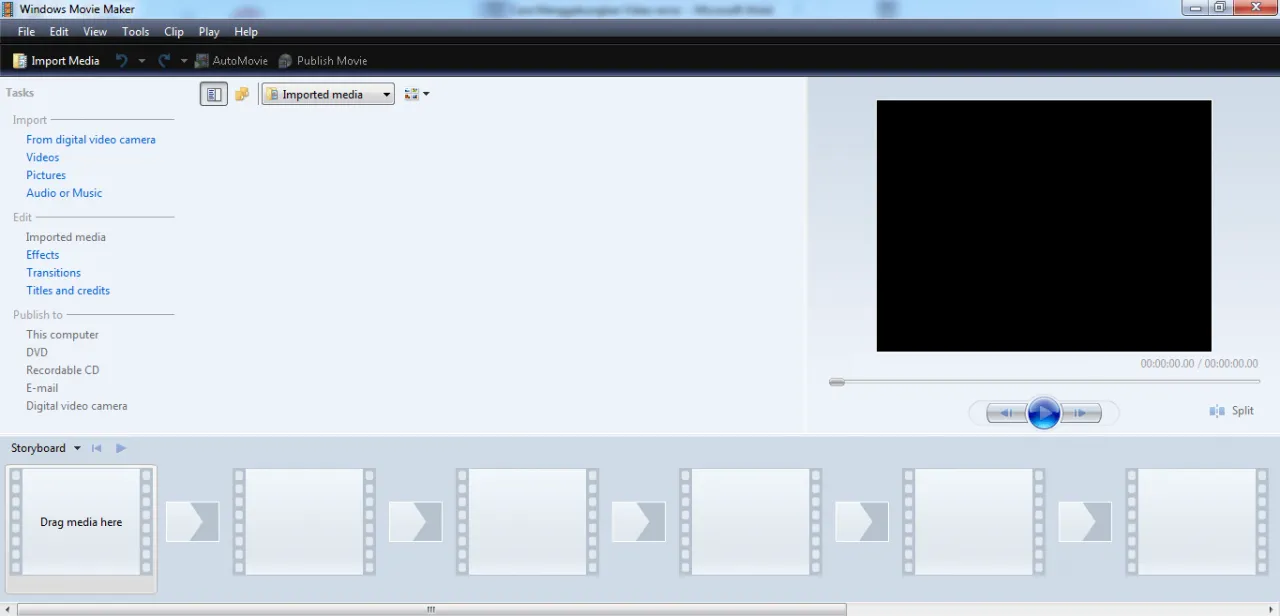Click the Play Storyboard icon
Image resolution: width=1280 pixels, height=616 pixels.
pyautogui.click(x=121, y=449)
